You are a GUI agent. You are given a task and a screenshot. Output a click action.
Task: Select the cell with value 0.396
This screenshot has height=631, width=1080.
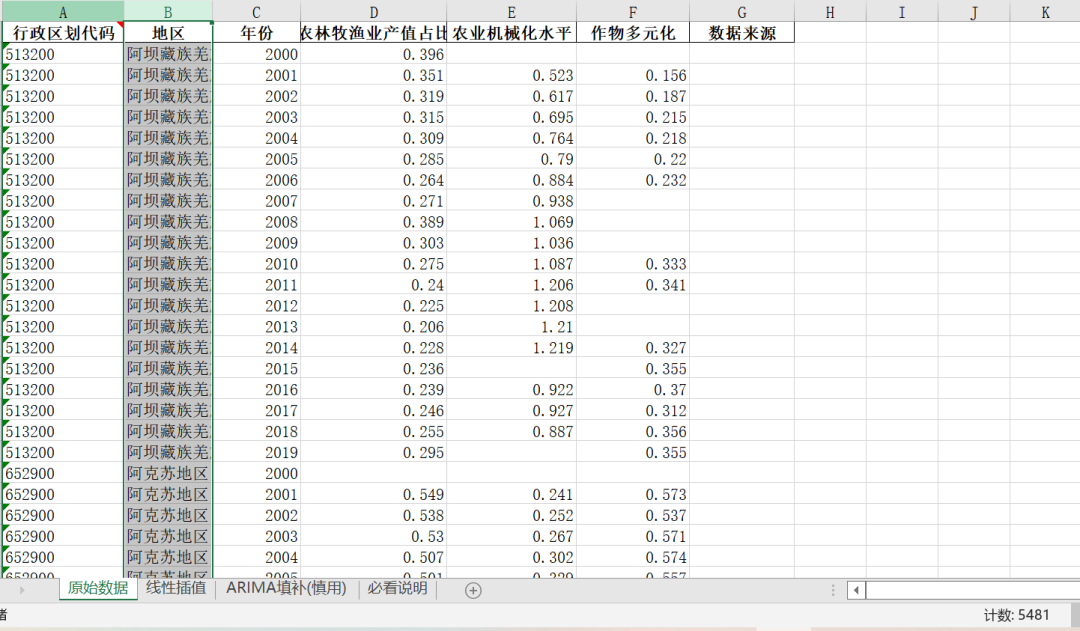pos(373,54)
